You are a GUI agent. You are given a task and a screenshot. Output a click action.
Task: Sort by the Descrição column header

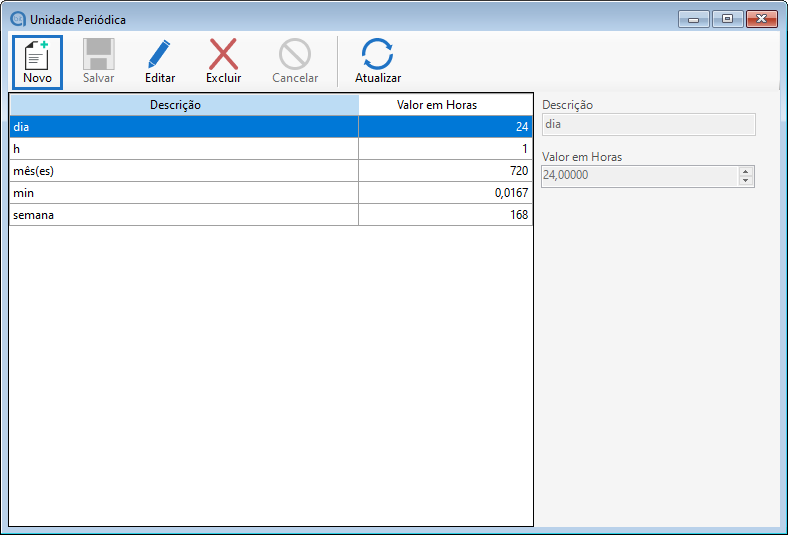tap(184, 105)
